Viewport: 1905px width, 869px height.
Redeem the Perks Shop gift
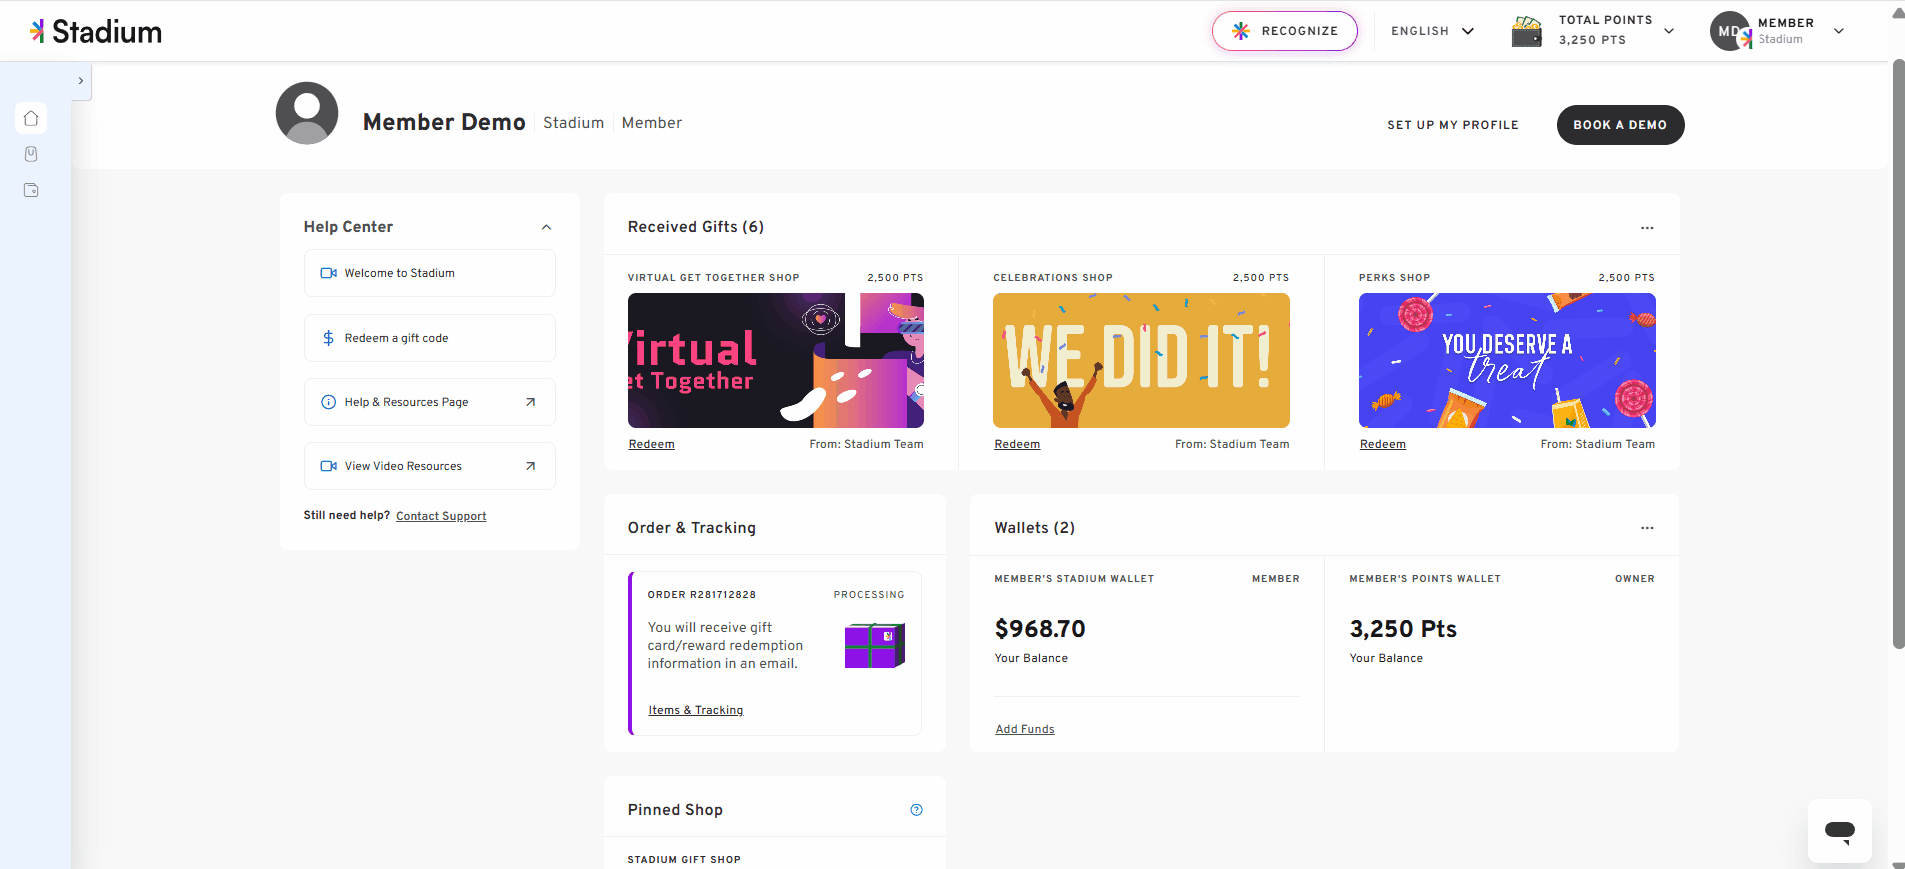pyautogui.click(x=1383, y=444)
